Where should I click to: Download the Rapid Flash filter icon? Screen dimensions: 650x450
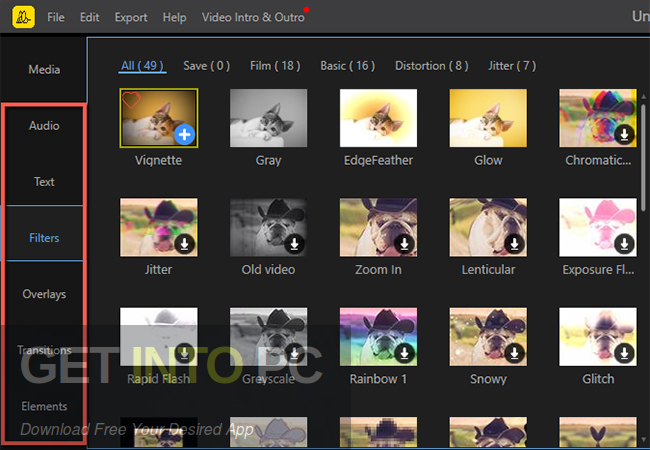(x=184, y=353)
